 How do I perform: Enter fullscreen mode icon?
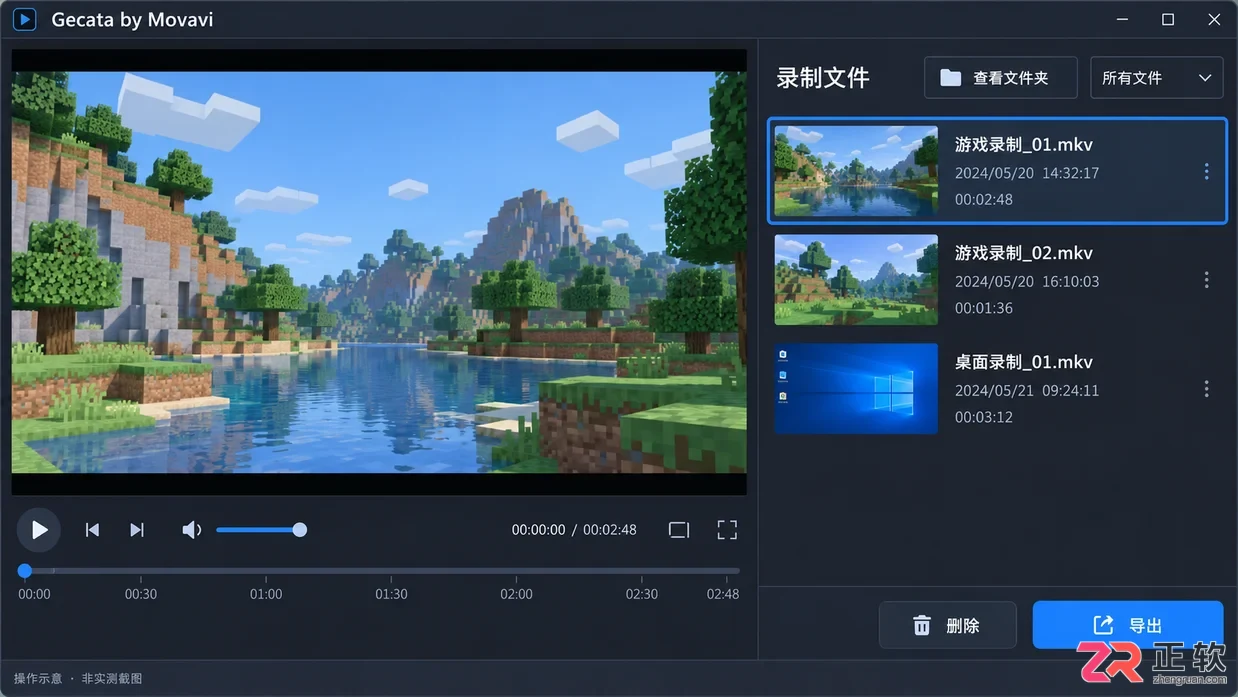[x=727, y=530]
